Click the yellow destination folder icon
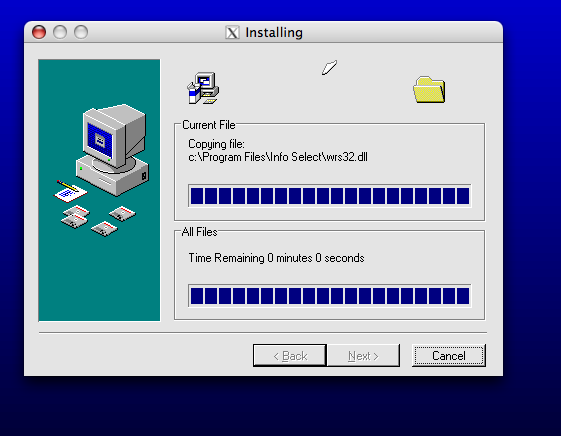This screenshot has height=436, width=561. (x=429, y=89)
